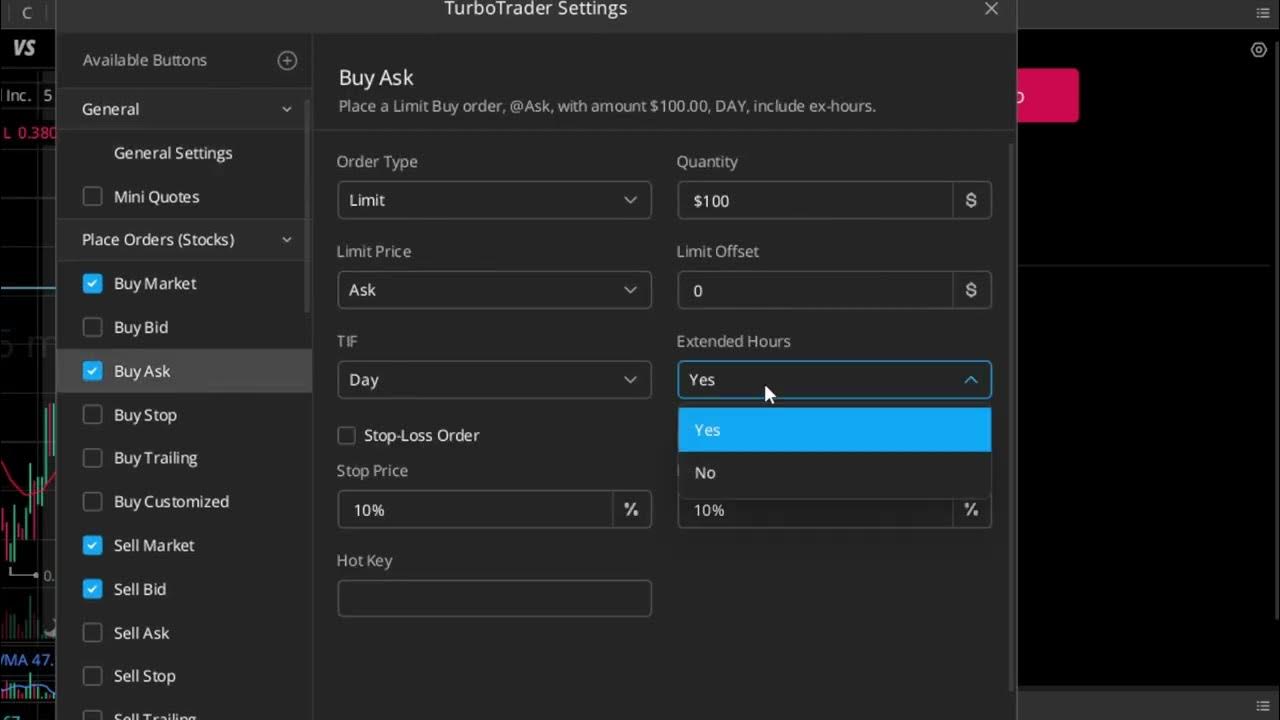Click the Stop Price percent unit icon
The width and height of the screenshot is (1280, 720).
pyautogui.click(x=631, y=510)
